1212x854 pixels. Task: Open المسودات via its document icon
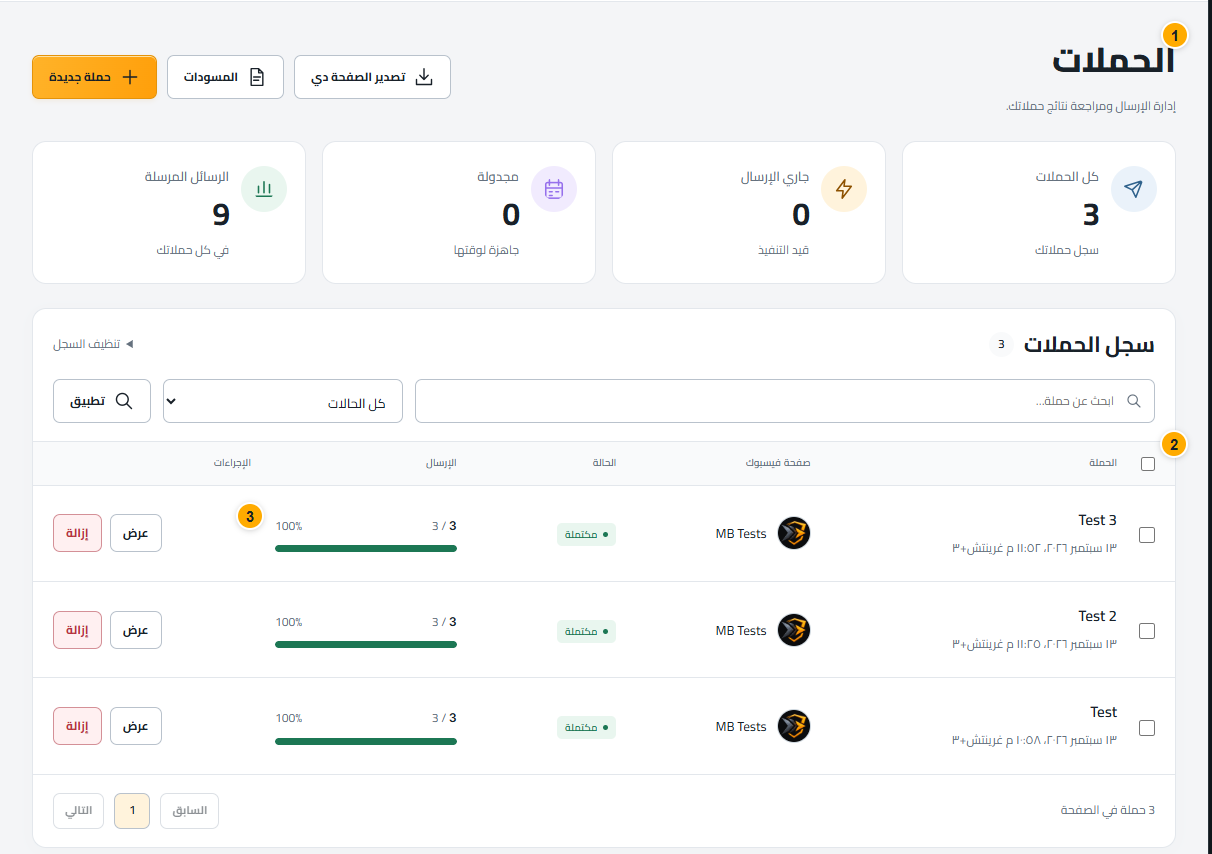257,77
